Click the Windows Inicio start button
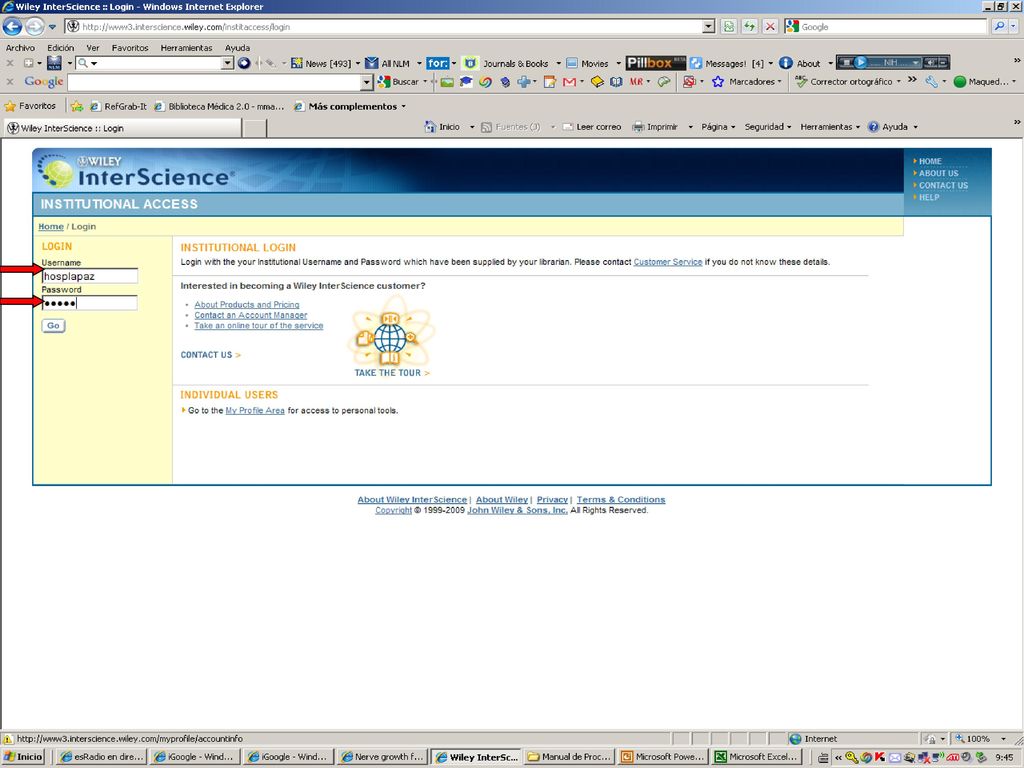The height and width of the screenshot is (768, 1024). [x=23, y=756]
